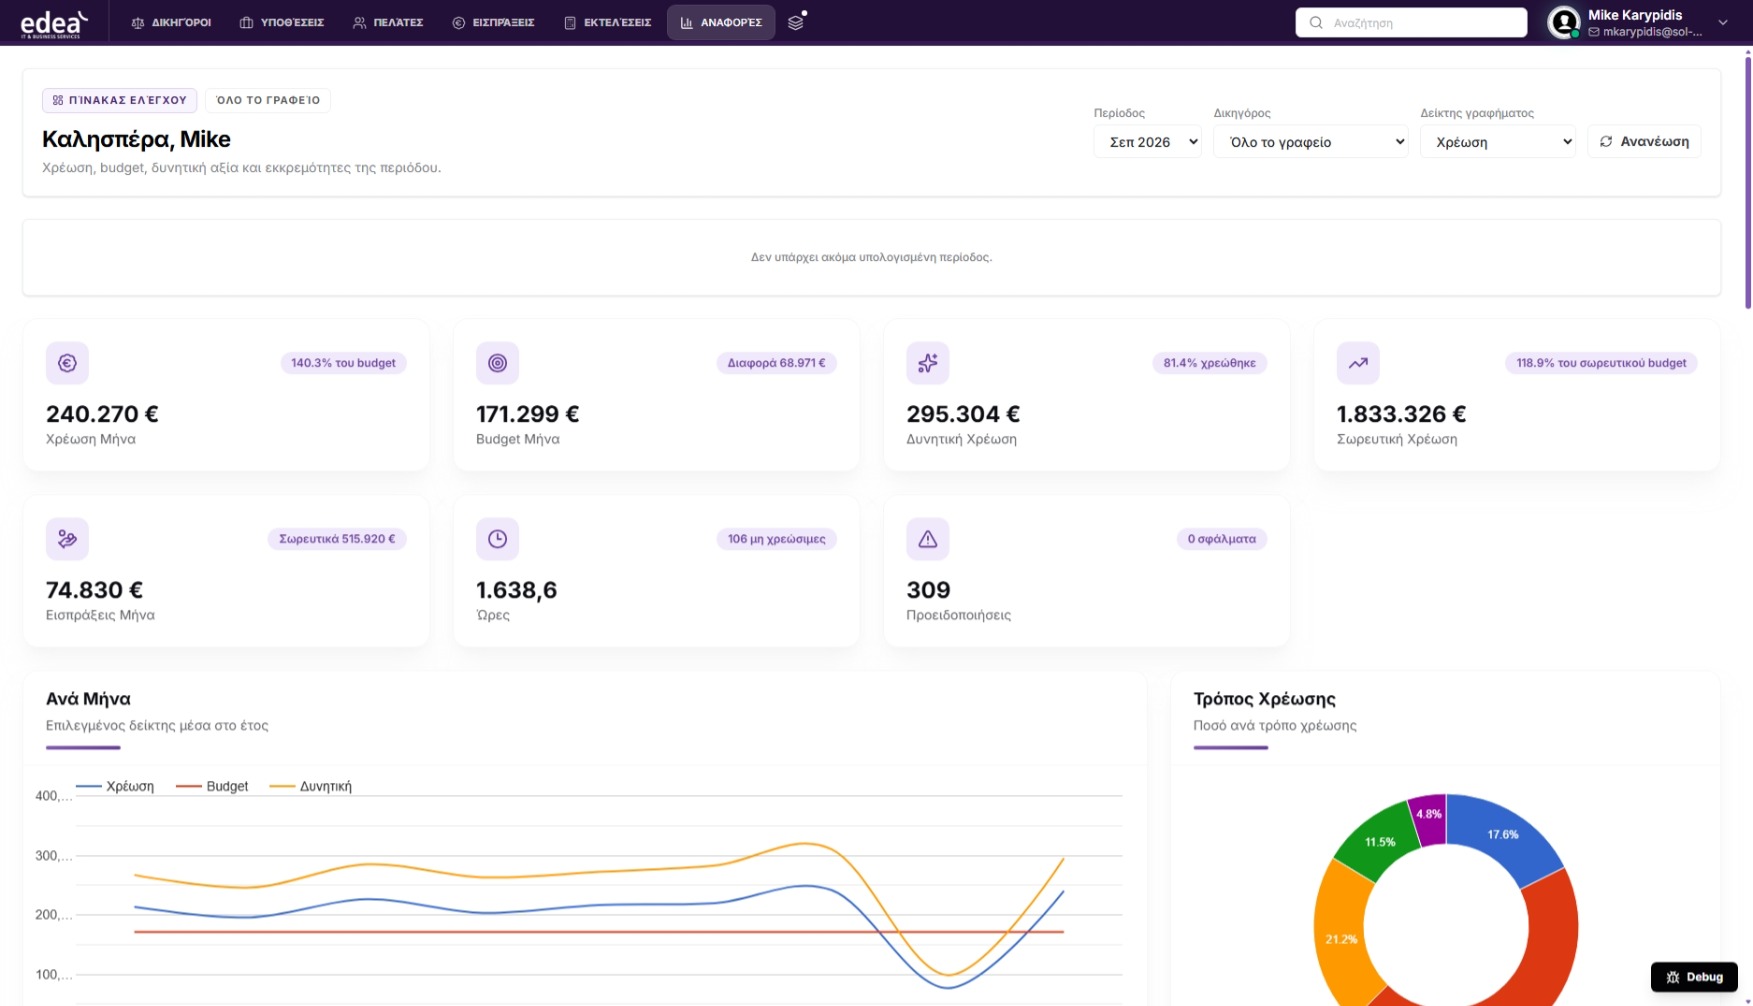
Task: Click the green 11.5% donut segment
Action: click(1378, 842)
